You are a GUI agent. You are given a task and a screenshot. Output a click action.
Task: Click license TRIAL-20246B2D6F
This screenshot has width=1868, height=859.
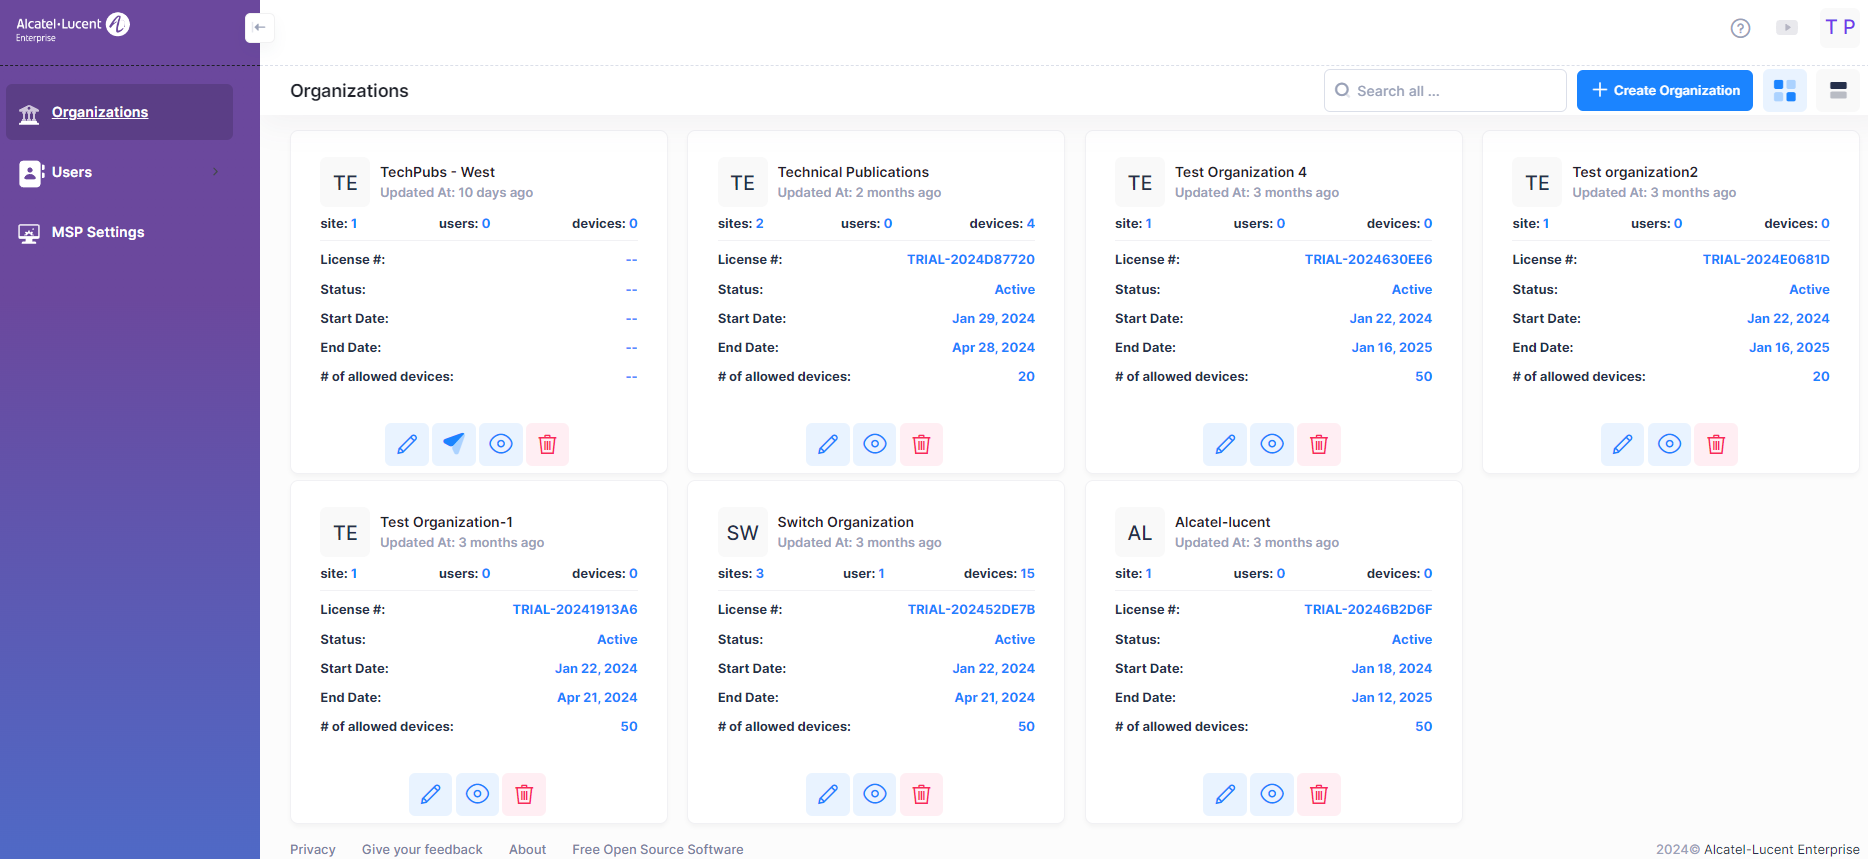coord(1368,609)
